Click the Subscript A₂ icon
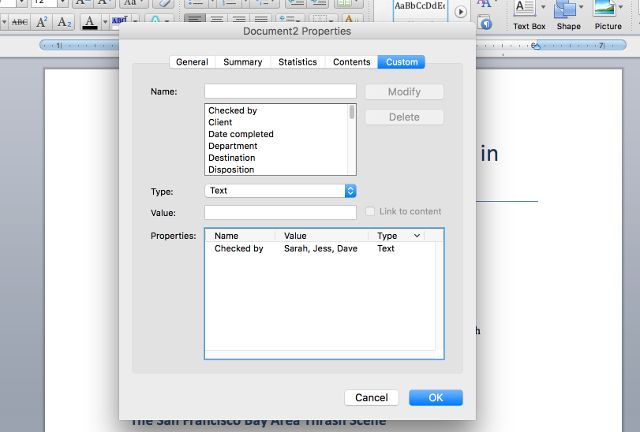The width and height of the screenshot is (640, 432). [x=64, y=22]
